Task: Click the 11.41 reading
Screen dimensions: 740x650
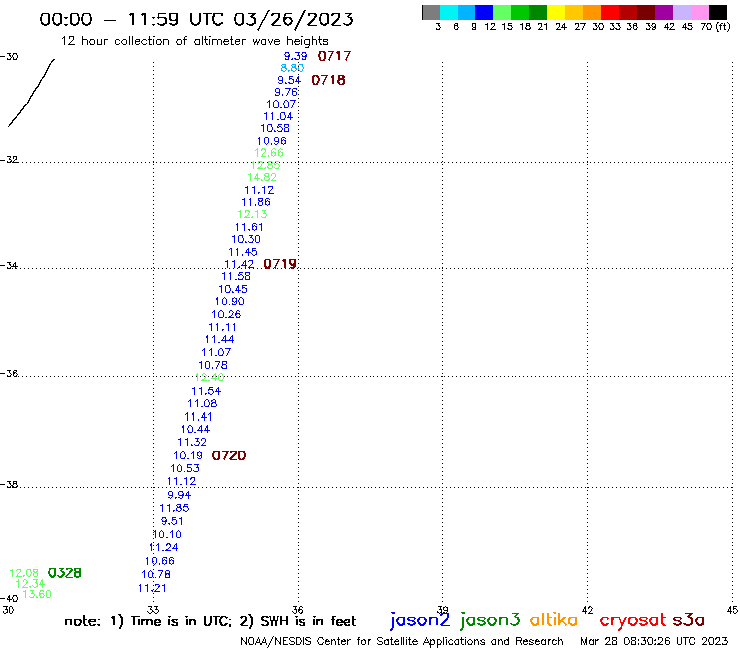Action: pyautogui.click(x=198, y=417)
